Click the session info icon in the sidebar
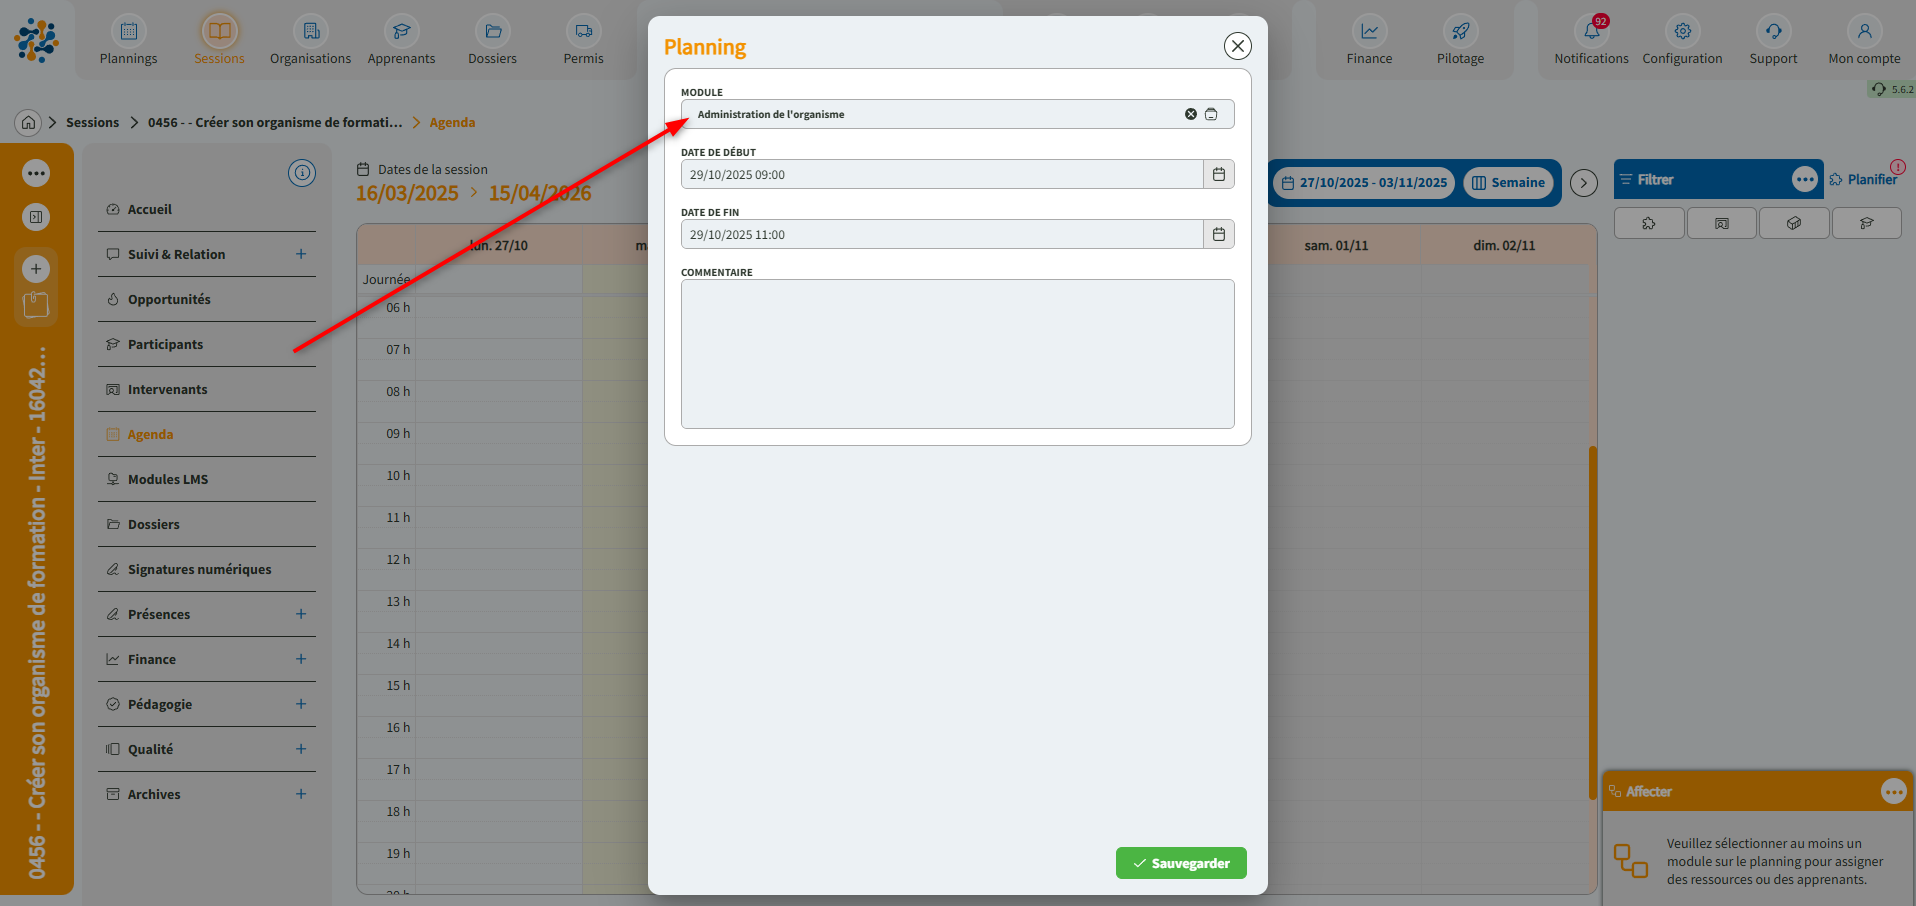 click(x=301, y=173)
